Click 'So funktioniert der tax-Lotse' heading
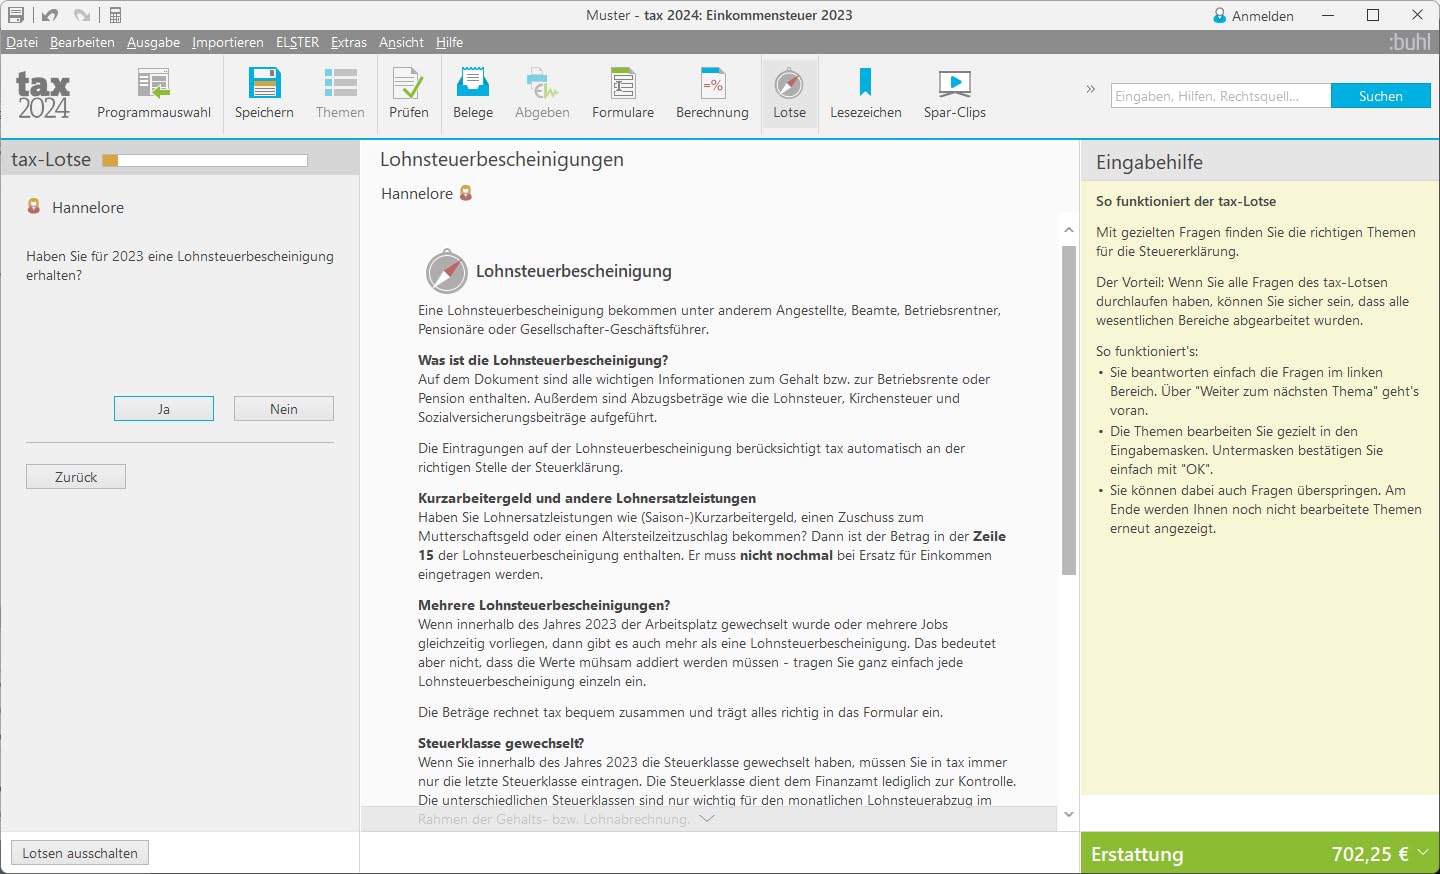 tap(1186, 201)
